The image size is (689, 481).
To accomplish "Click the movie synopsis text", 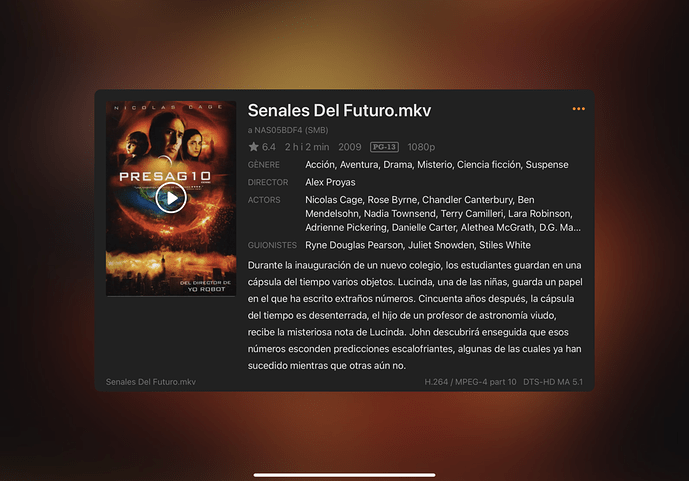I will tap(415, 315).
